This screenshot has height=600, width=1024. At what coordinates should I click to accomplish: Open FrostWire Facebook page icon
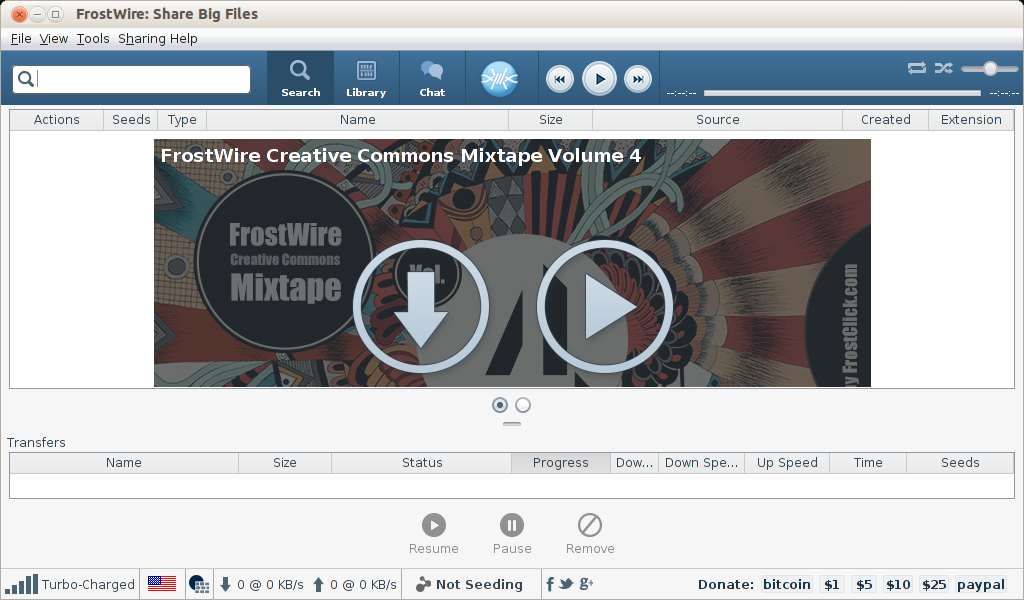click(550, 584)
